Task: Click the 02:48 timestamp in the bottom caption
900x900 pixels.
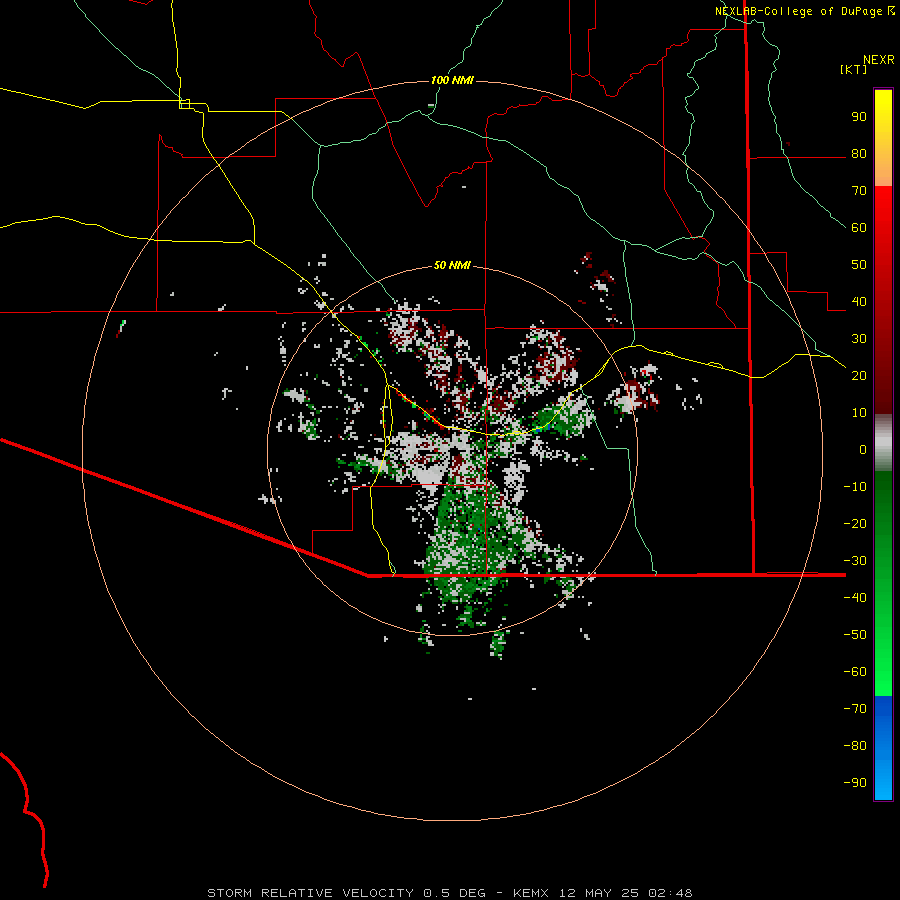Action: 670,893
